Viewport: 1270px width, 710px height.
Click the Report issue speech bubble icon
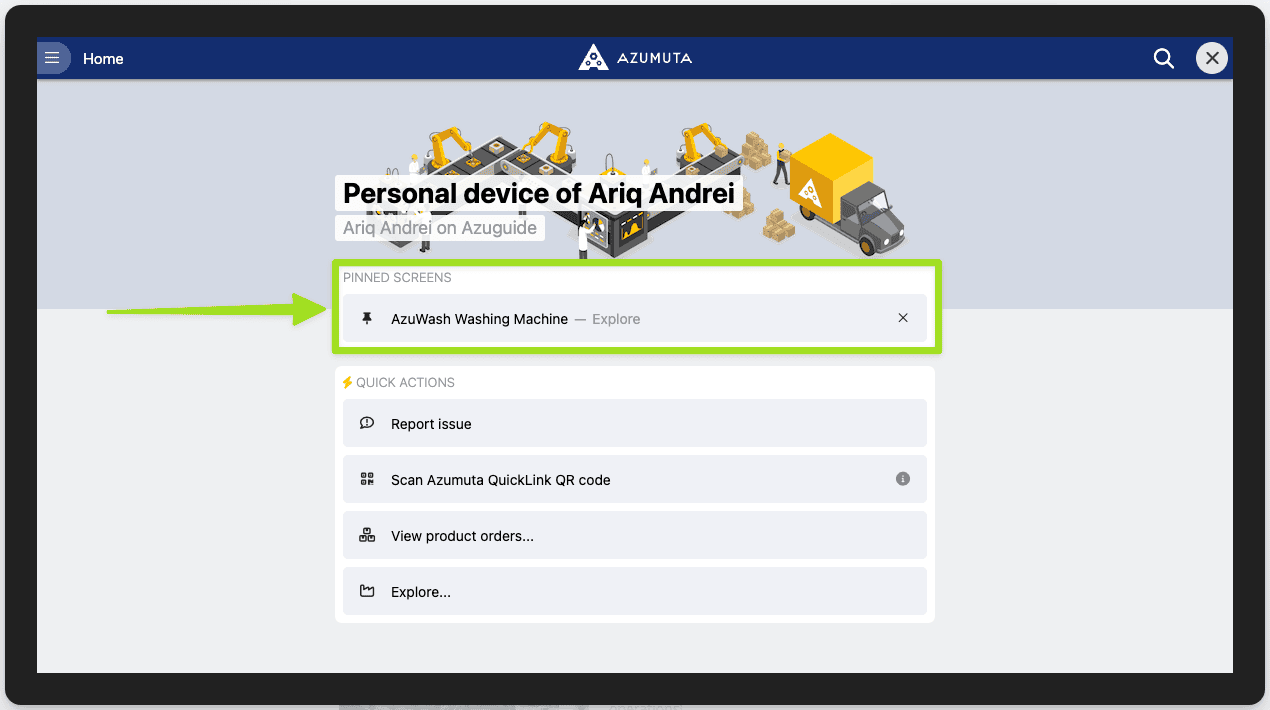367,424
